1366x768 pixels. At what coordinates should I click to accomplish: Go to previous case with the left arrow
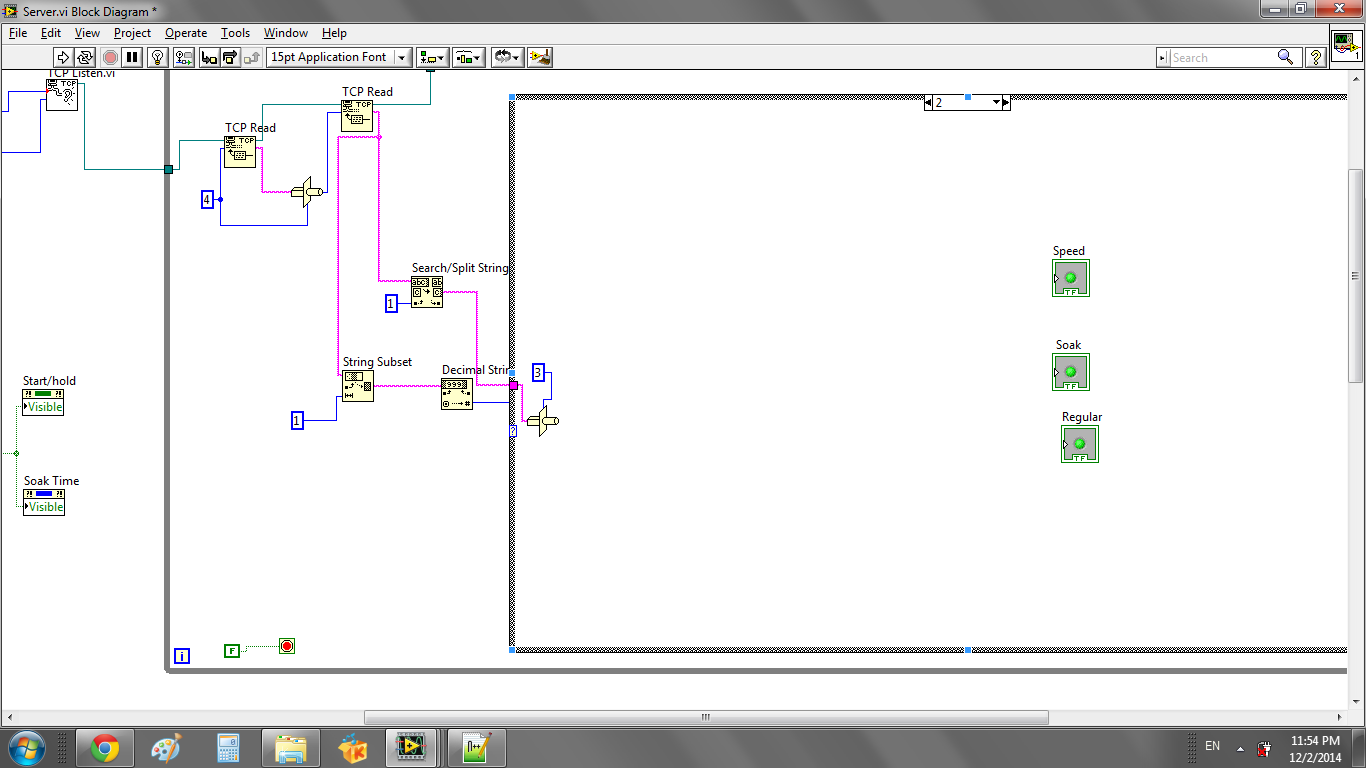[929, 102]
